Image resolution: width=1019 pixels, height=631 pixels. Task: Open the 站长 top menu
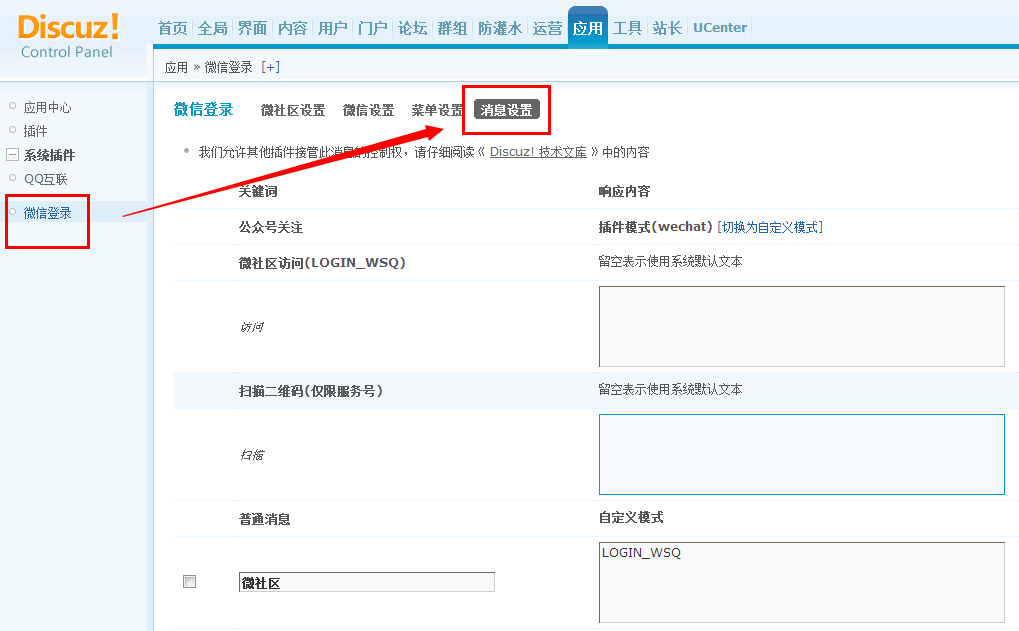(x=667, y=28)
